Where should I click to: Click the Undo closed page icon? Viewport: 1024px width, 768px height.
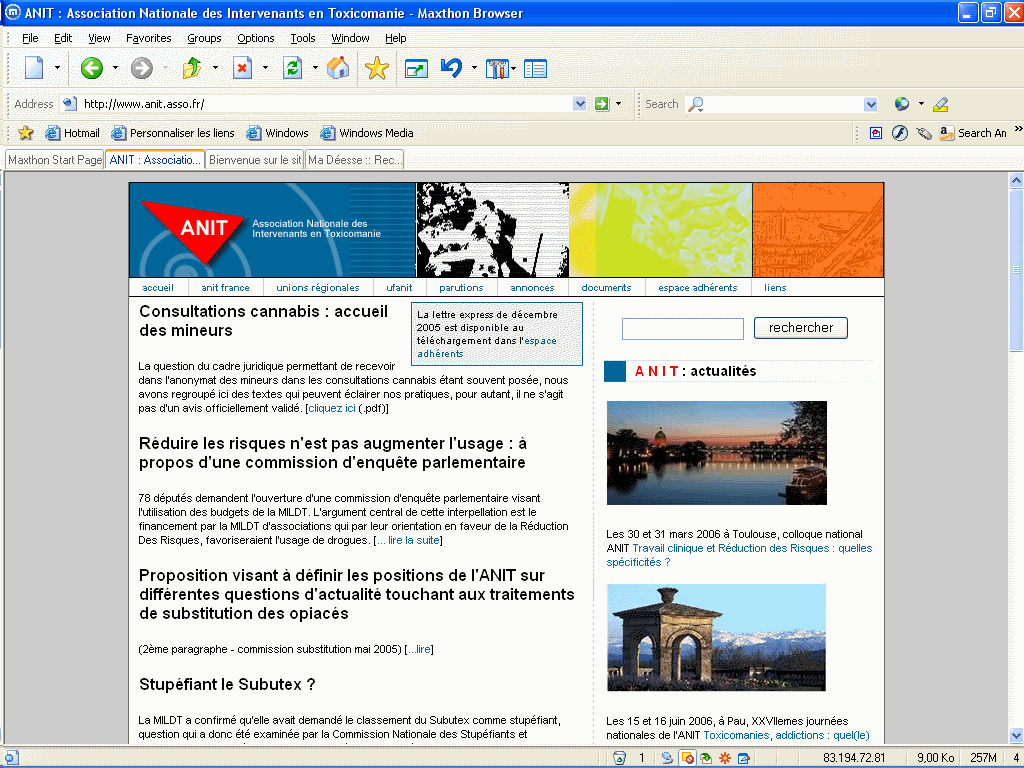coord(451,68)
